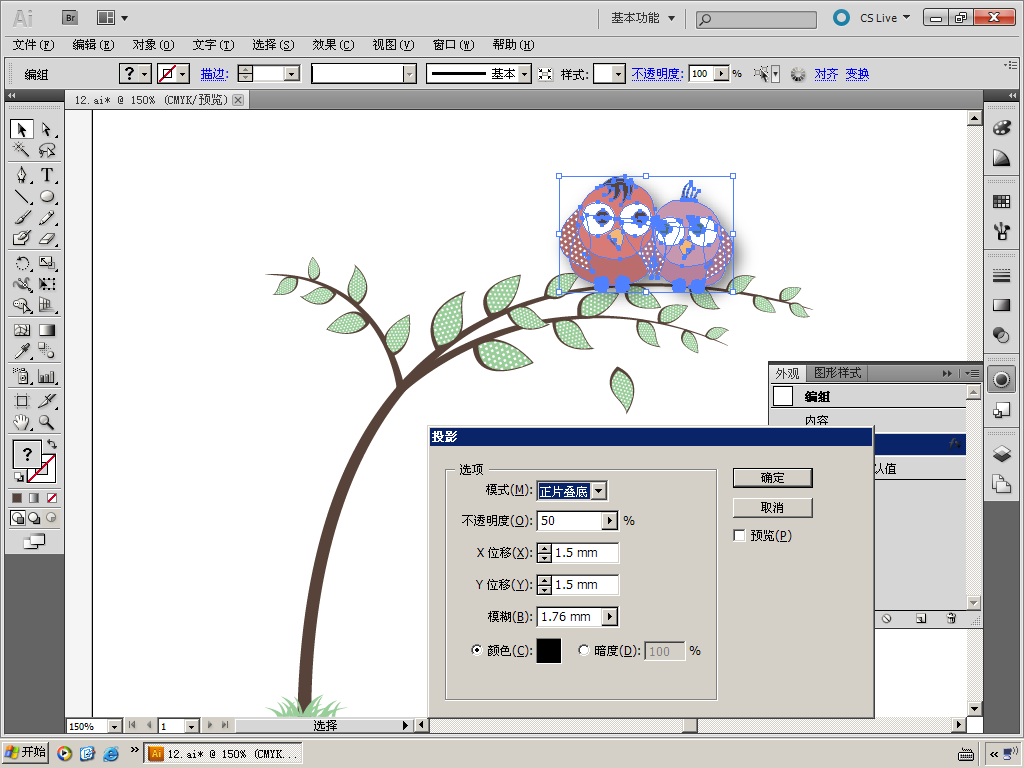Select the Column Graph tool
The height and width of the screenshot is (768, 1024).
pyautogui.click(x=46, y=376)
